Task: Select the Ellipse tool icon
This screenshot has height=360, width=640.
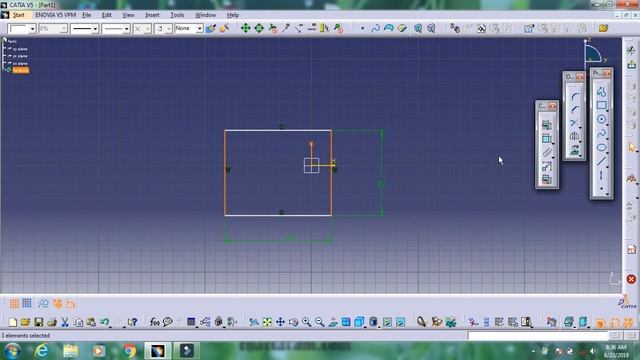Action: 601,147
